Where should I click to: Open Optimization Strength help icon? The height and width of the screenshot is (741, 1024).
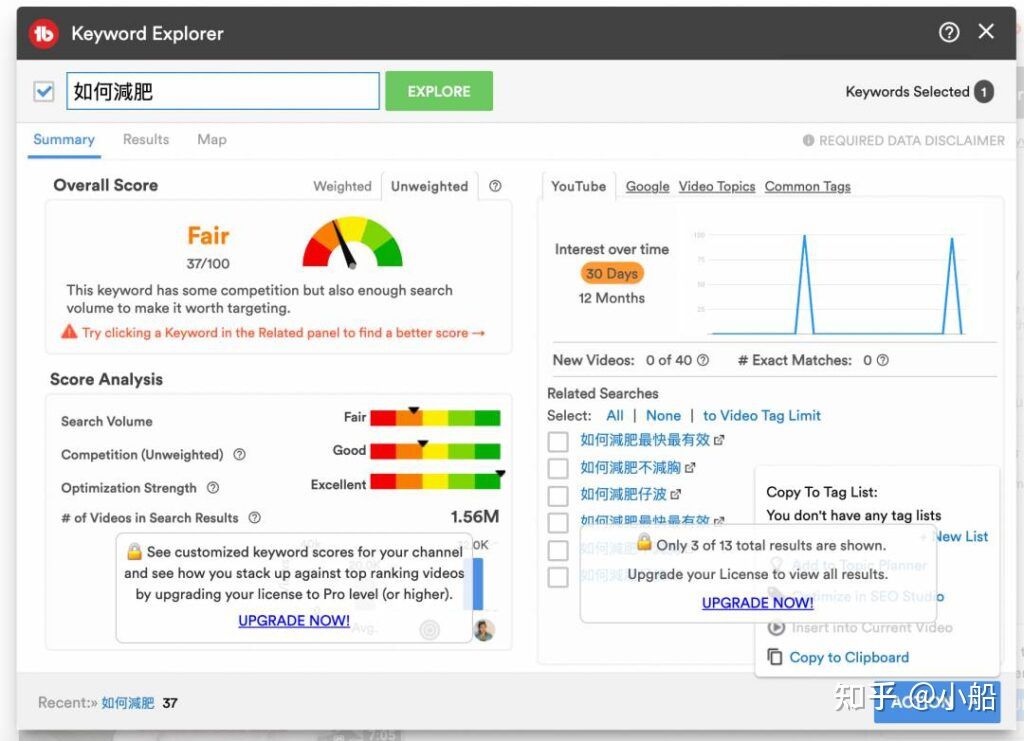point(213,488)
